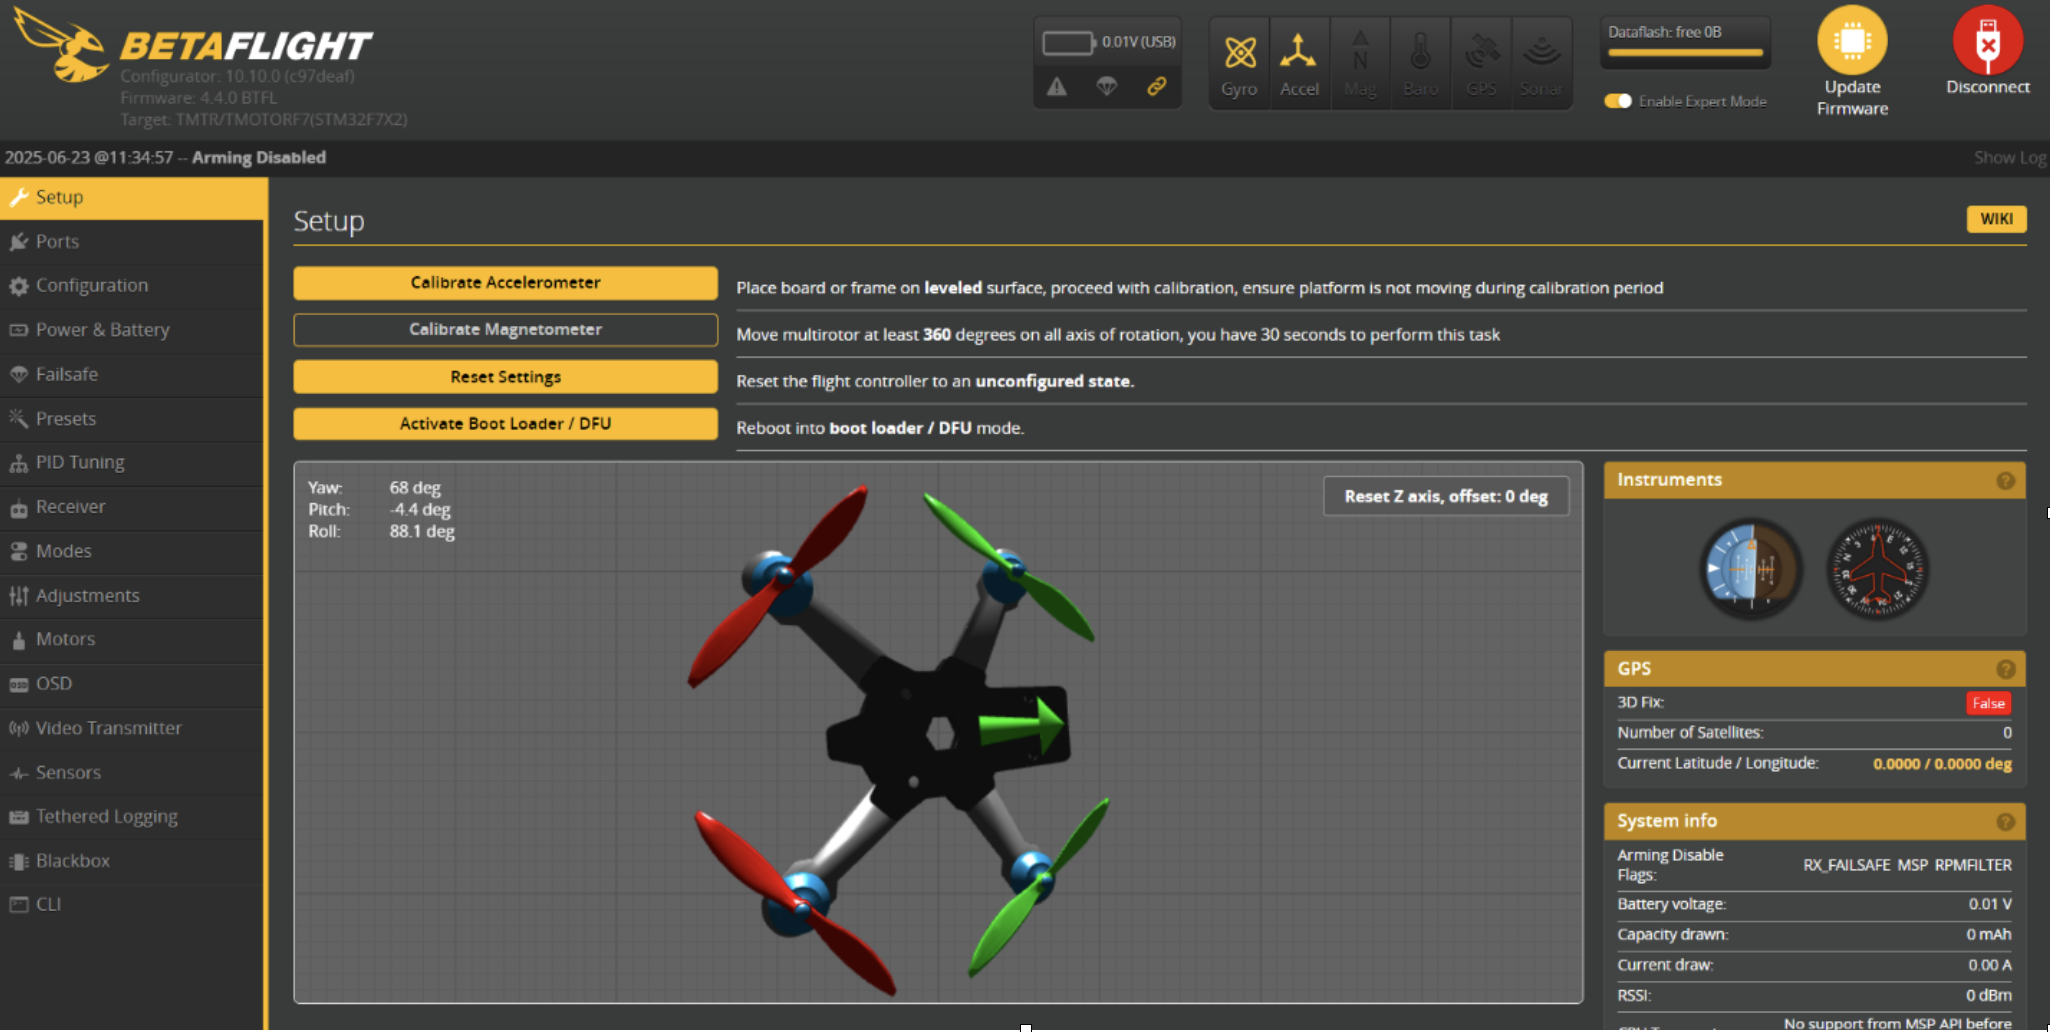The image size is (2050, 1032).
Task: Click the battery voltage indicator icon
Action: click(x=1068, y=43)
